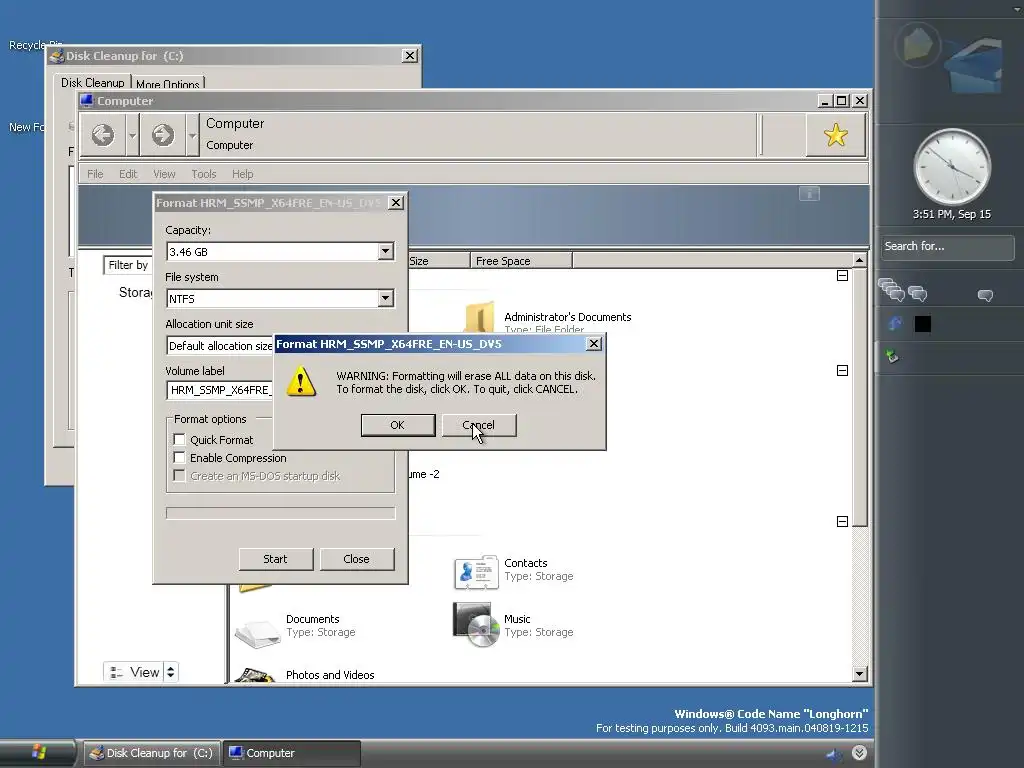Open the Capacity dropdown
Image resolution: width=1024 pixels, height=768 pixels.
coord(385,251)
